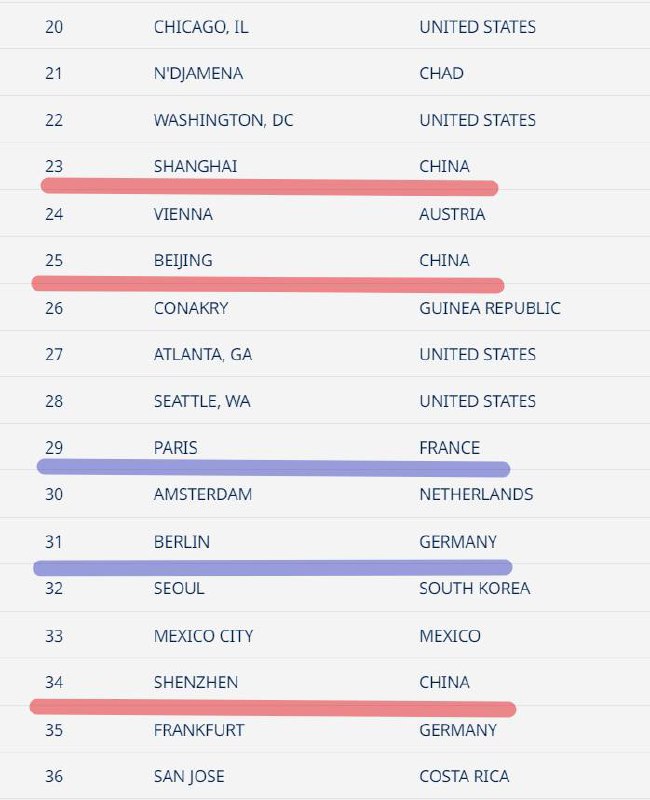Select Conakry in the ranking table
Image resolution: width=650 pixels, height=800 pixels.
191,308
